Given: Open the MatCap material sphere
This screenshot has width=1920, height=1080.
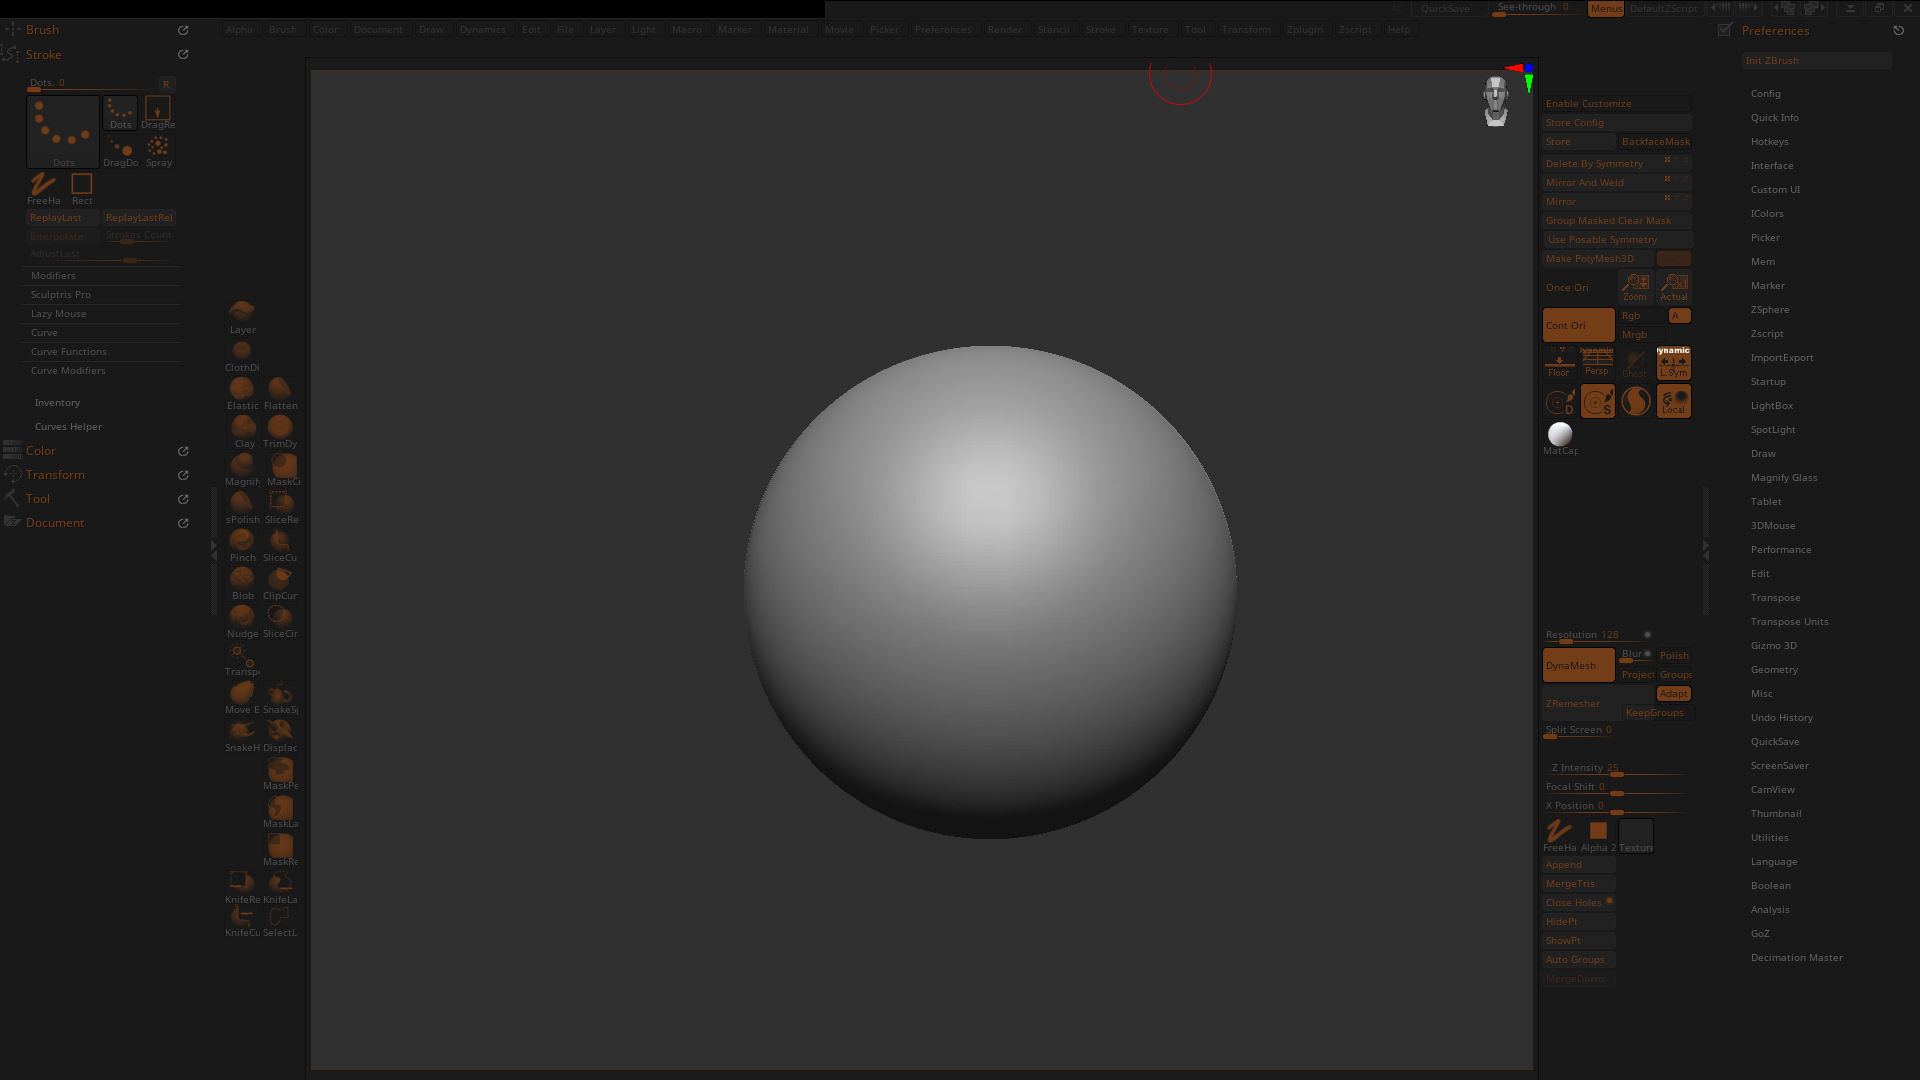Looking at the screenshot, I should coord(1560,435).
